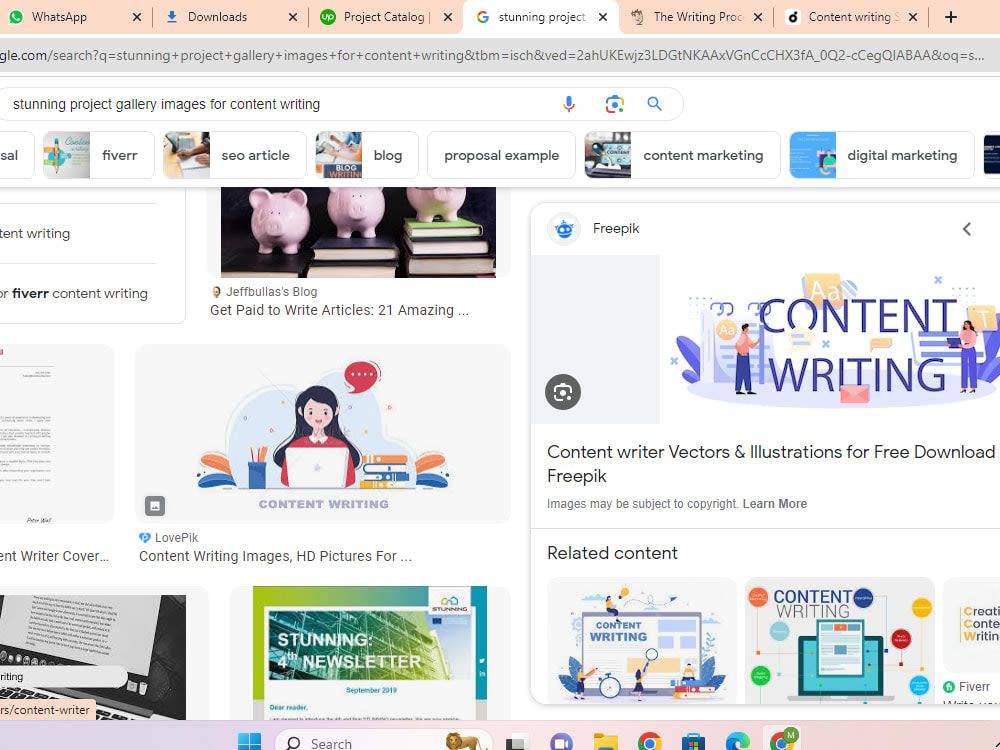1000x750 pixels.
Task: Switch to Project Catalog browser tab
Action: click(x=386, y=17)
